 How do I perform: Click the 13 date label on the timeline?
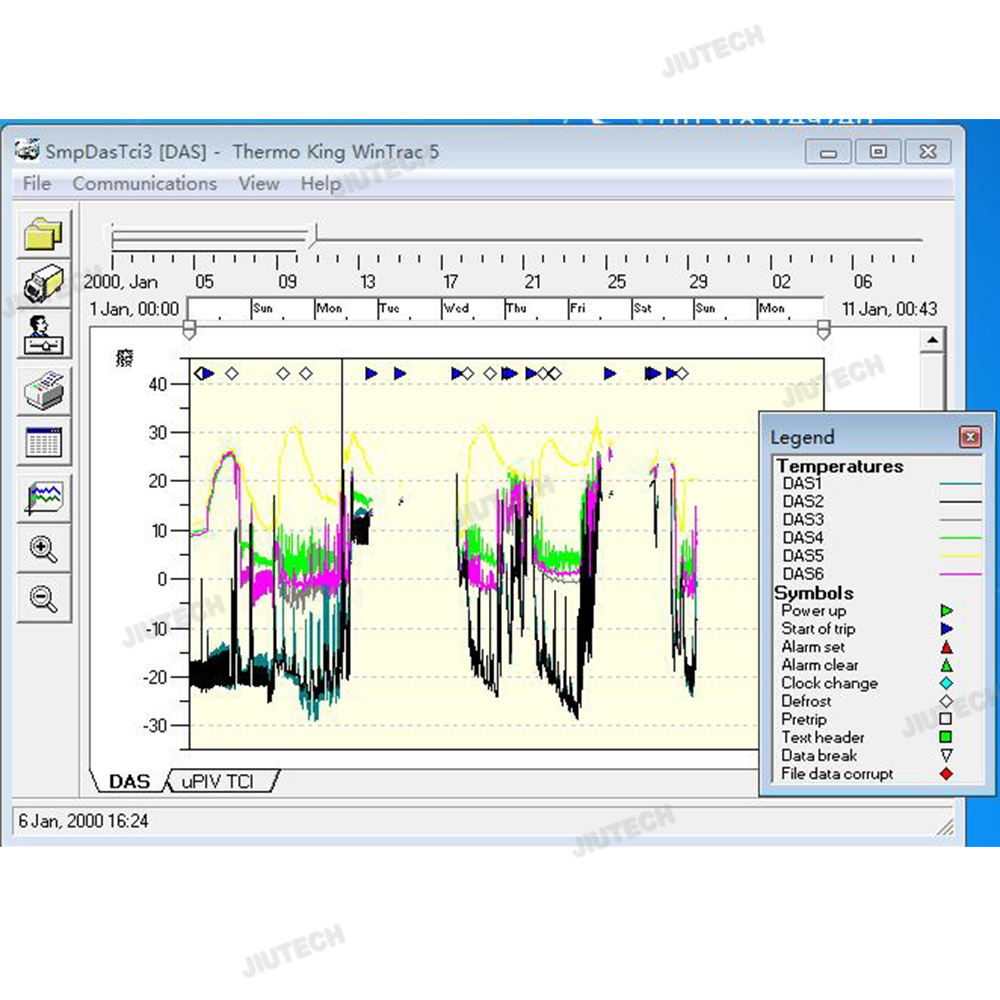point(367,282)
